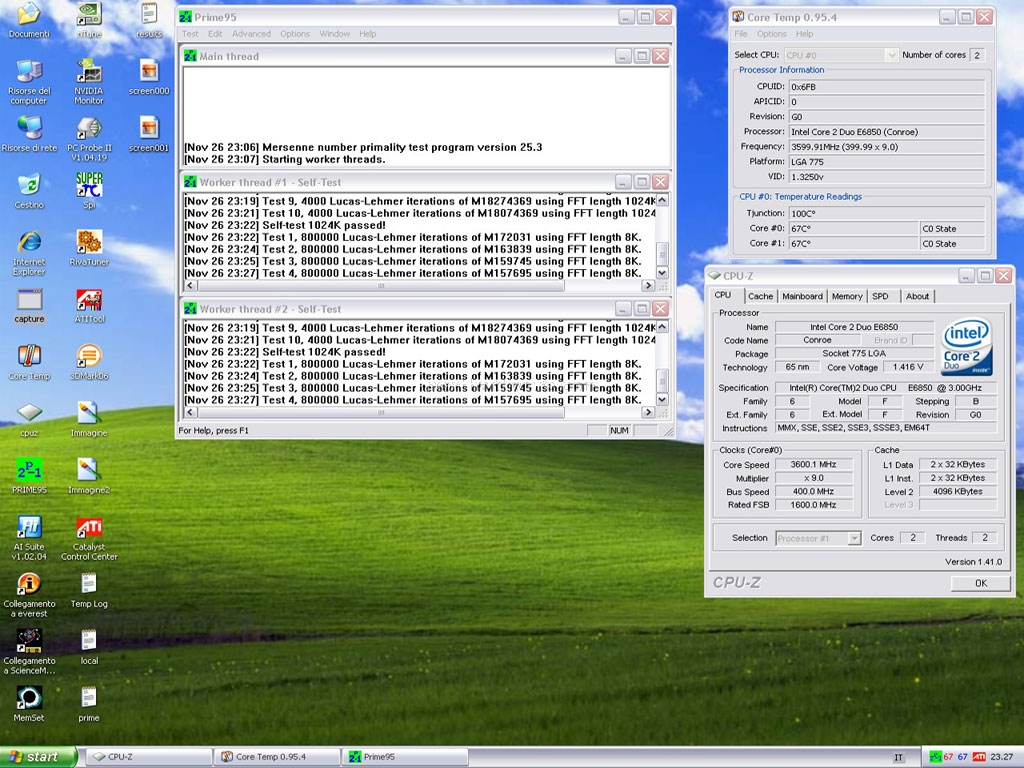The image size is (1024, 768).
Task: Open Prime95's Options menu
Action: [295, 34]
